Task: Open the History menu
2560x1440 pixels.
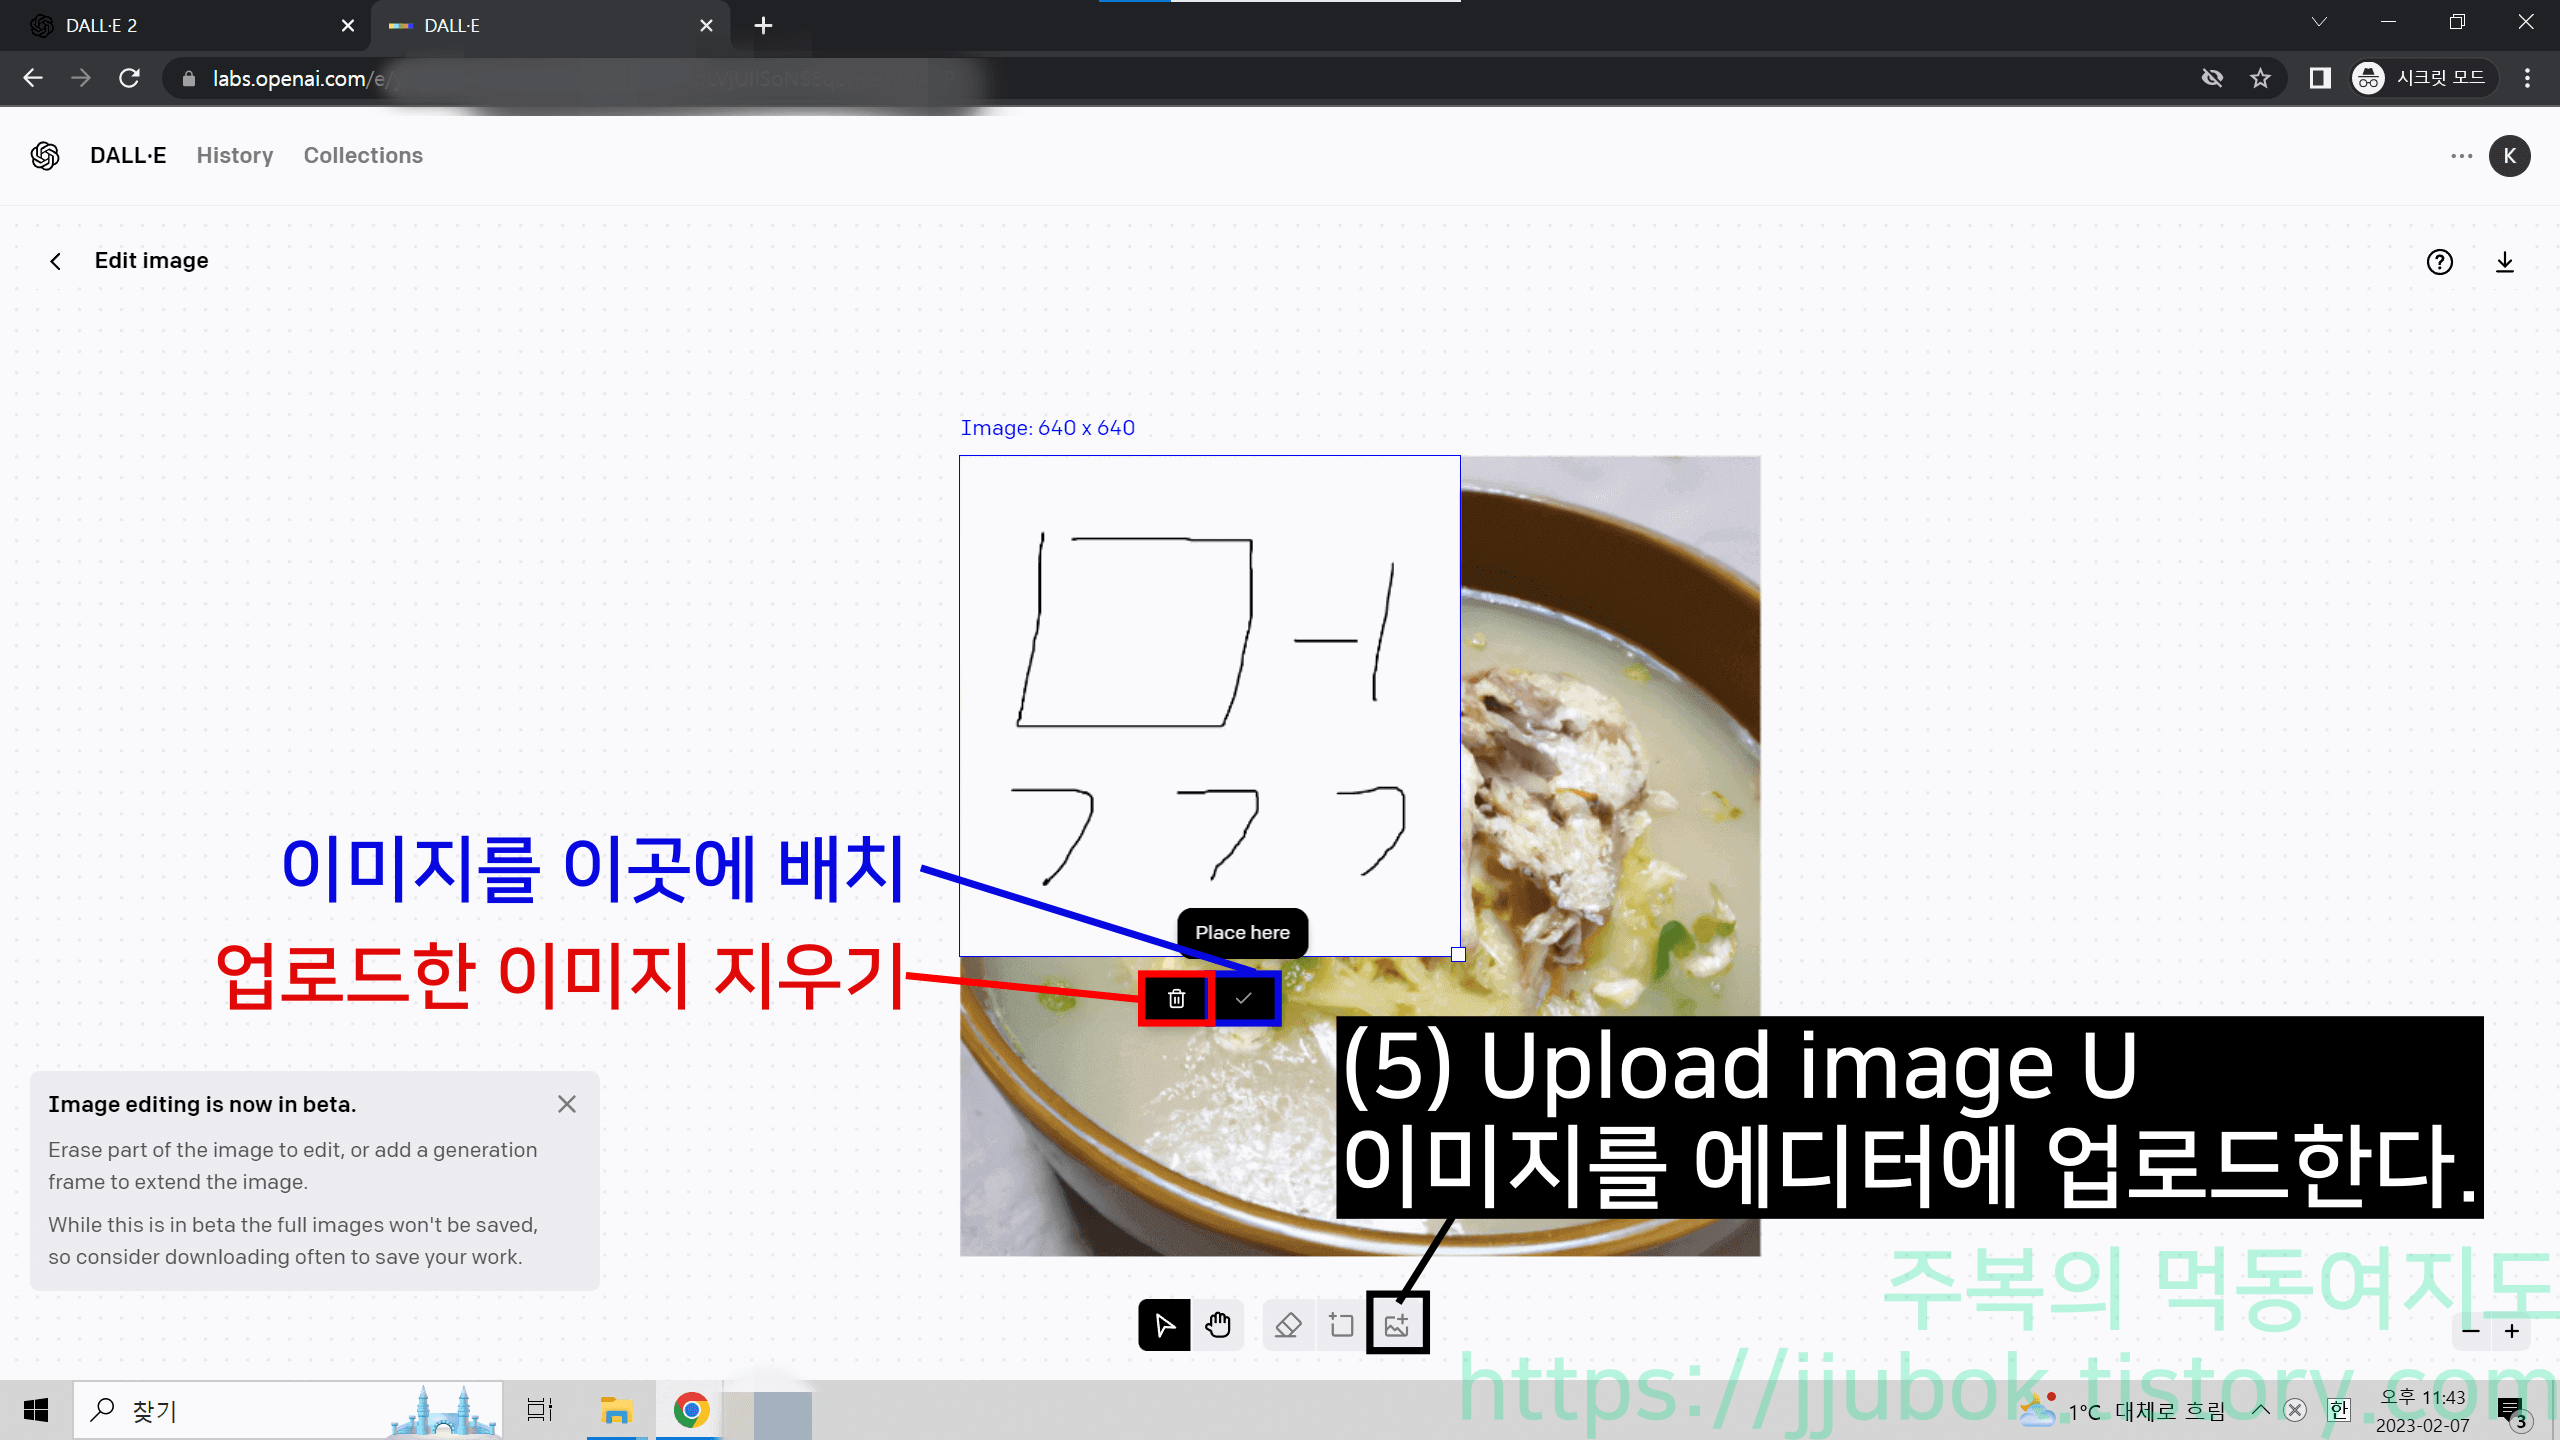Action: (234, 155)
